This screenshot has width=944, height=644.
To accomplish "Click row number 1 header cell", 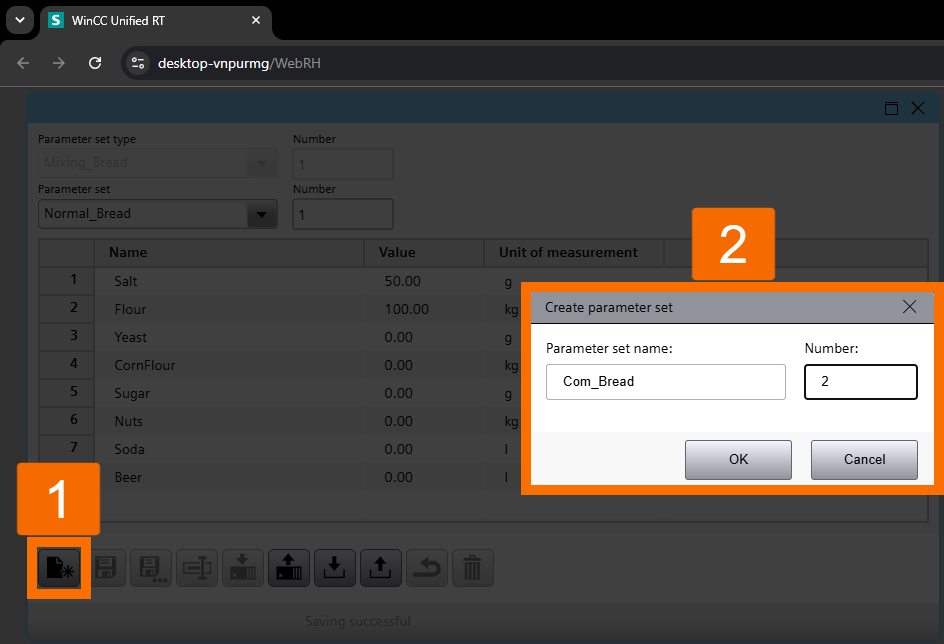I will click(67, 280).
